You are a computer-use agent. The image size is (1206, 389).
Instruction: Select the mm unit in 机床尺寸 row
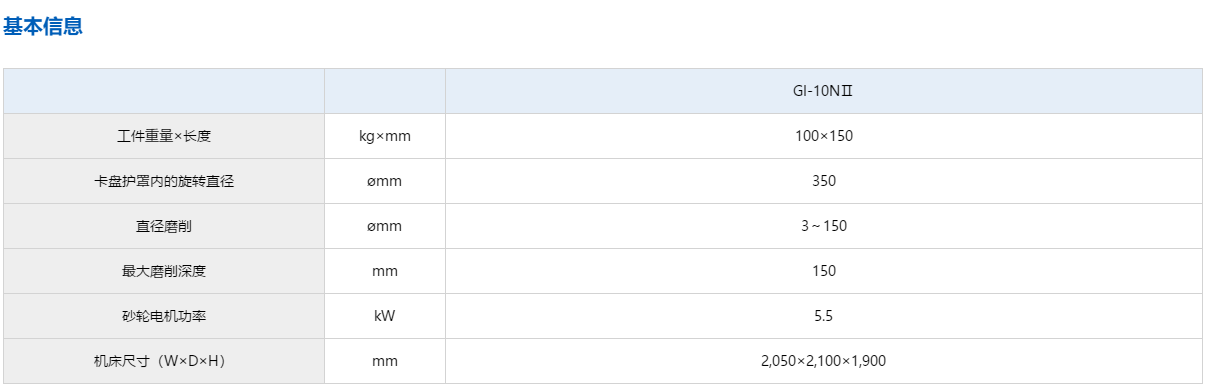(385, 361)
